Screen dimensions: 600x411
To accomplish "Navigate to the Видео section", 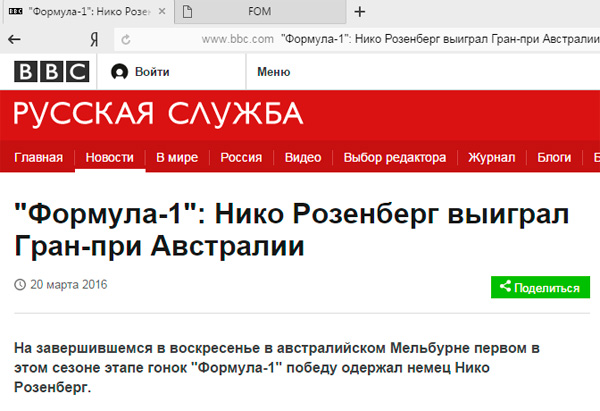I will point(302,158).
